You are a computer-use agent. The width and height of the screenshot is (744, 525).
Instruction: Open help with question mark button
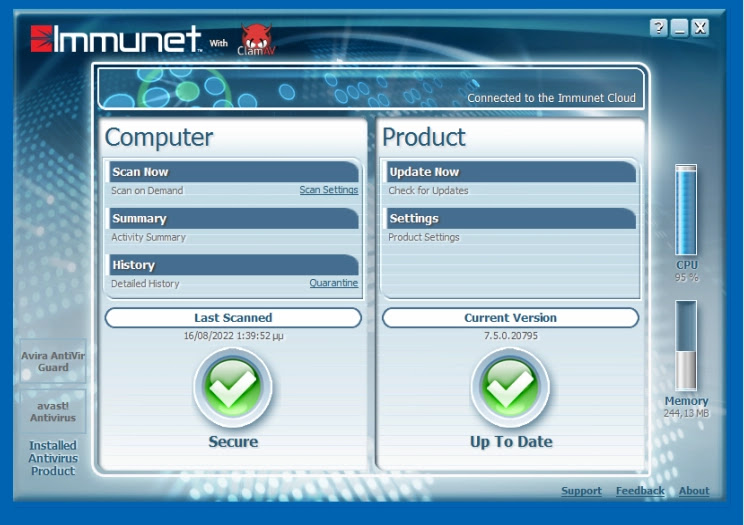tap(659, 28)
